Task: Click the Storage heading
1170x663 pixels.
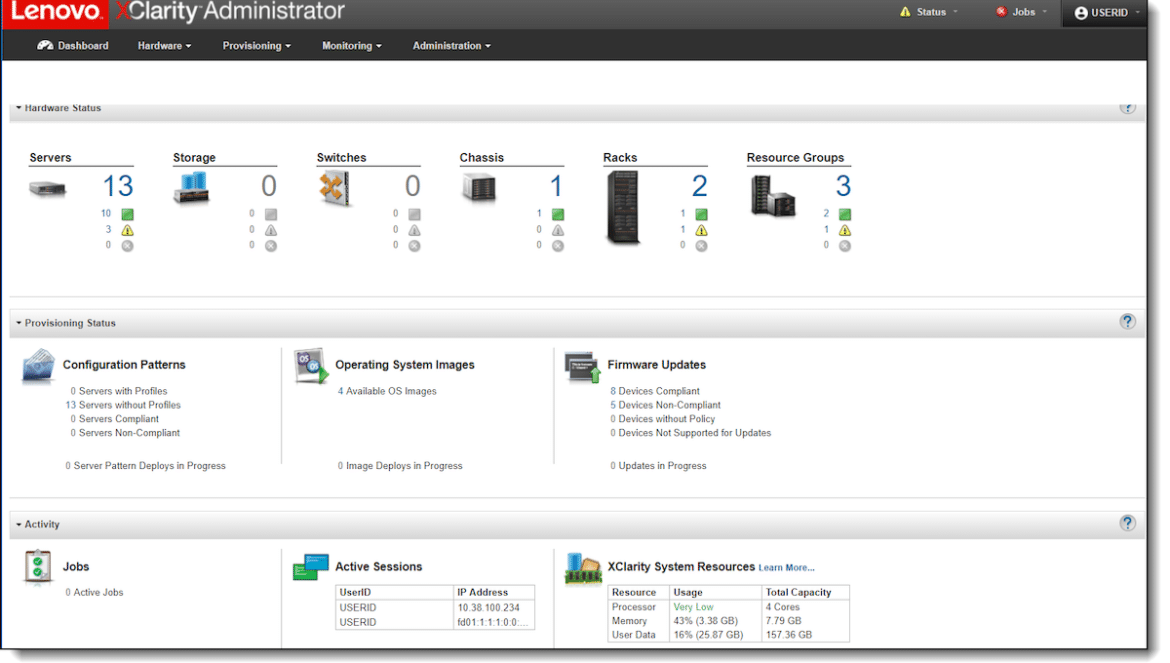Action: (x=194, y=157)
